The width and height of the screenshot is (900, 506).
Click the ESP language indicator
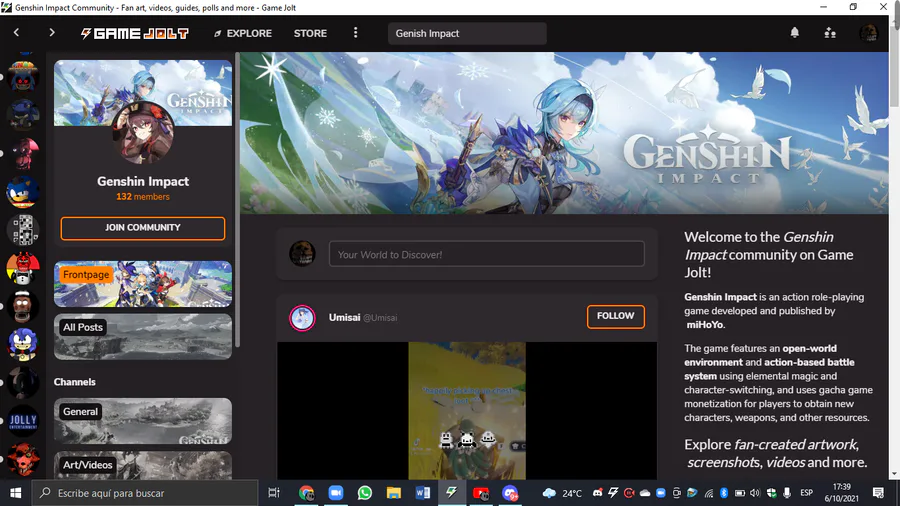click(806, 493)
